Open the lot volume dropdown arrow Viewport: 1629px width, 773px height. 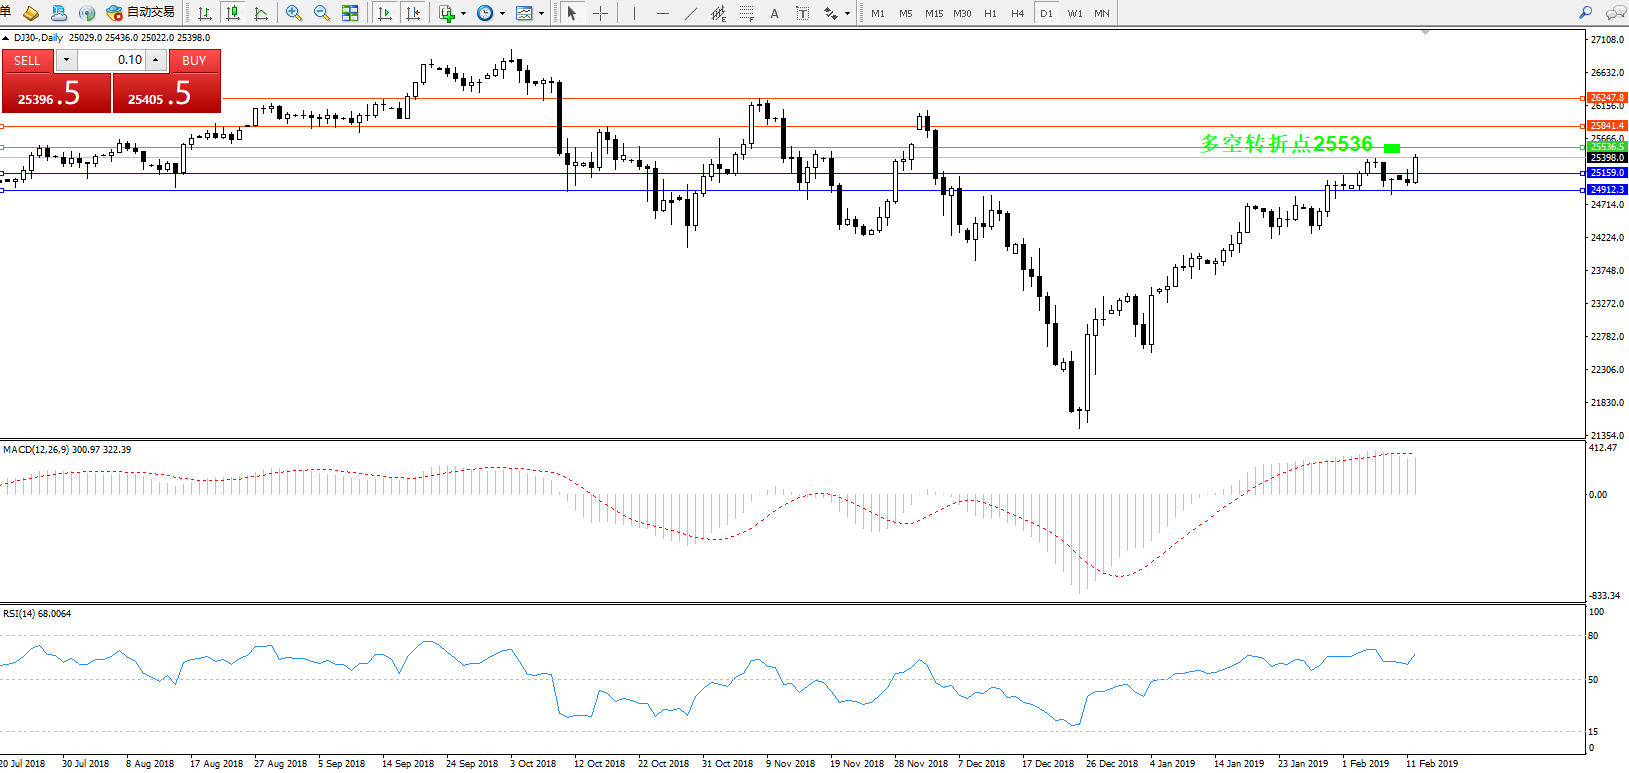tap(66, 60)
